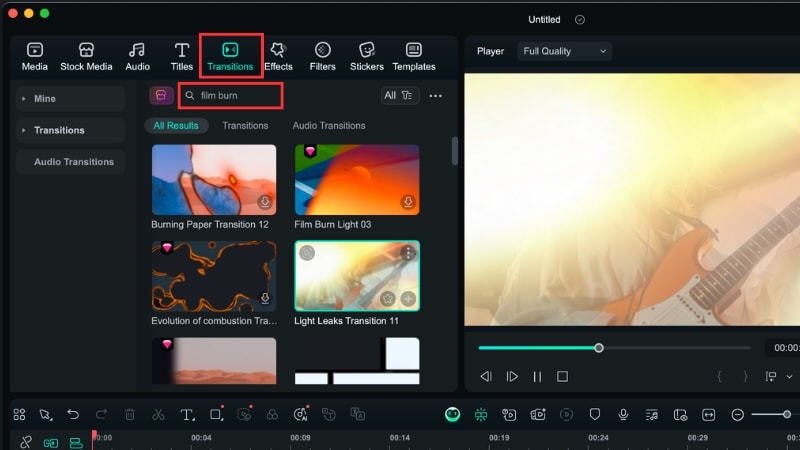Click the 'film burn' search field
800x450 pixels.
coord(231,95)
